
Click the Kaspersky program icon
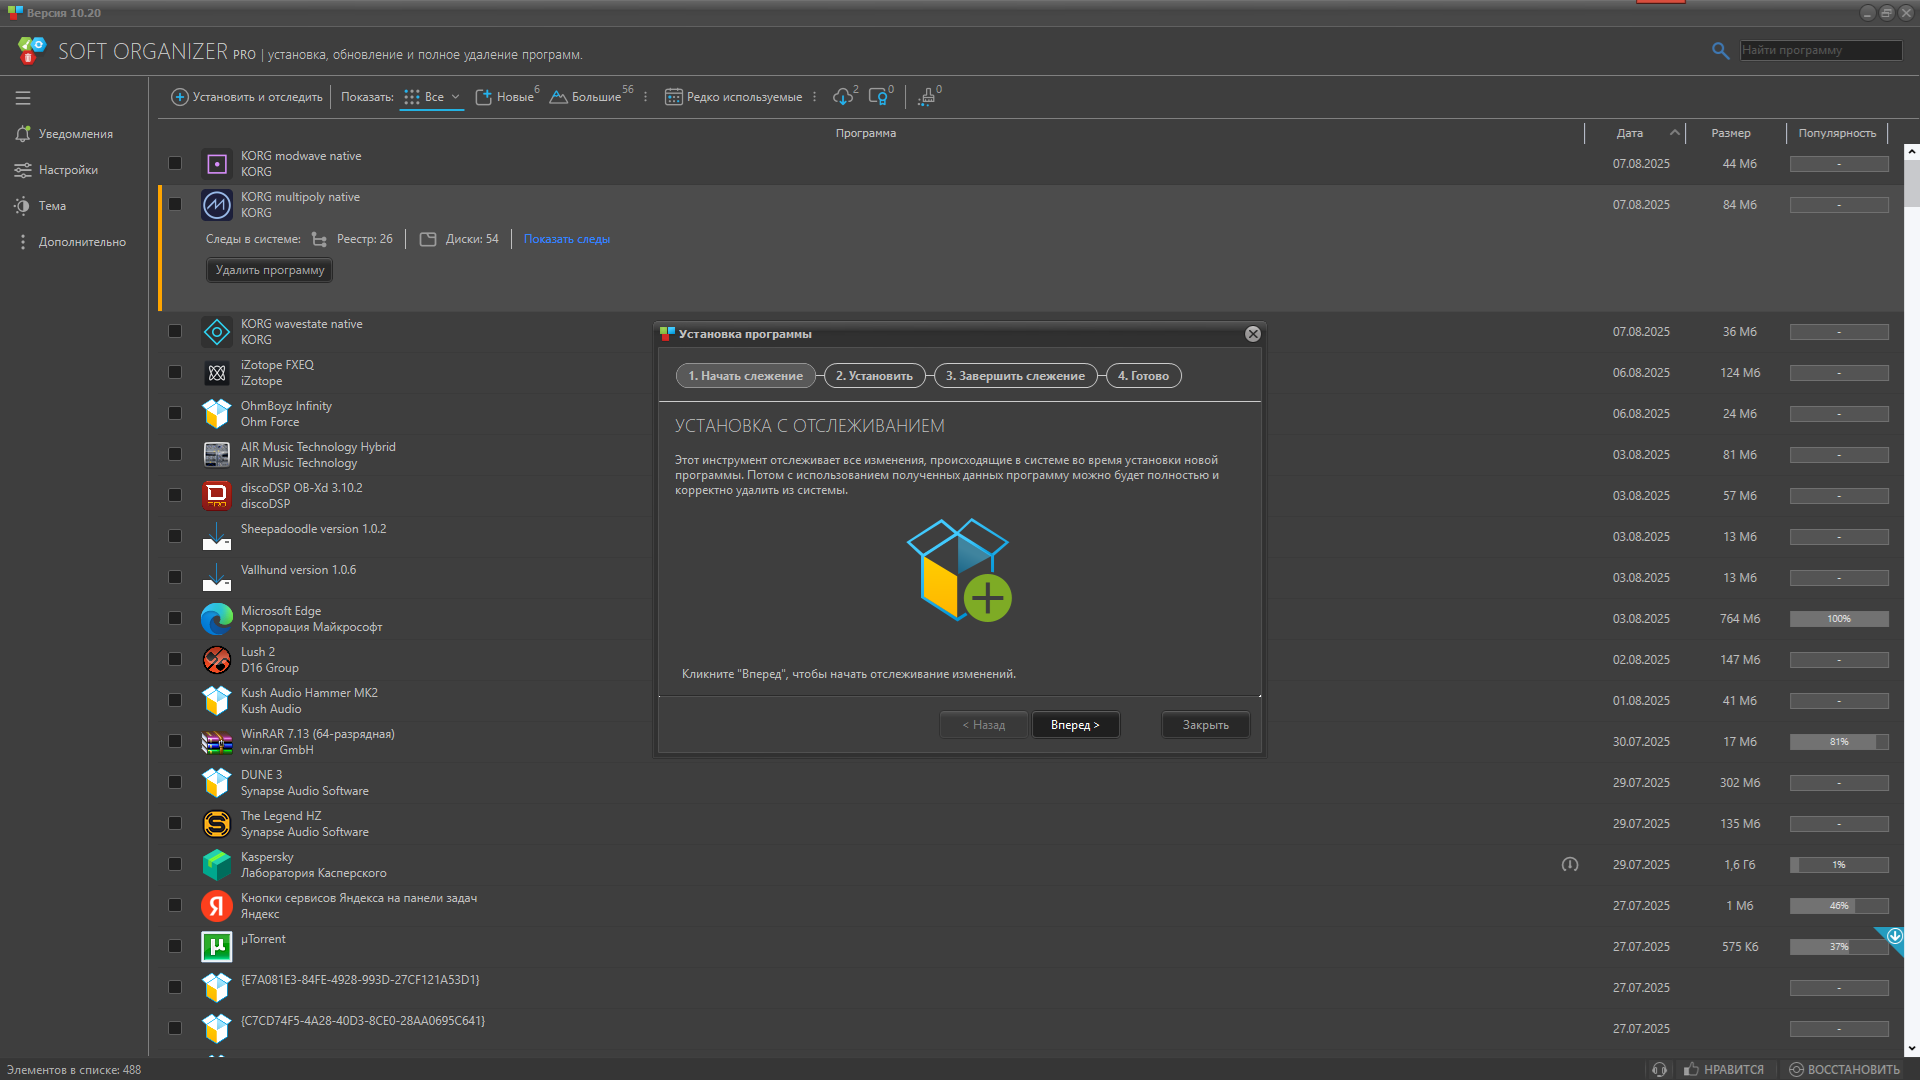(217, 865)
